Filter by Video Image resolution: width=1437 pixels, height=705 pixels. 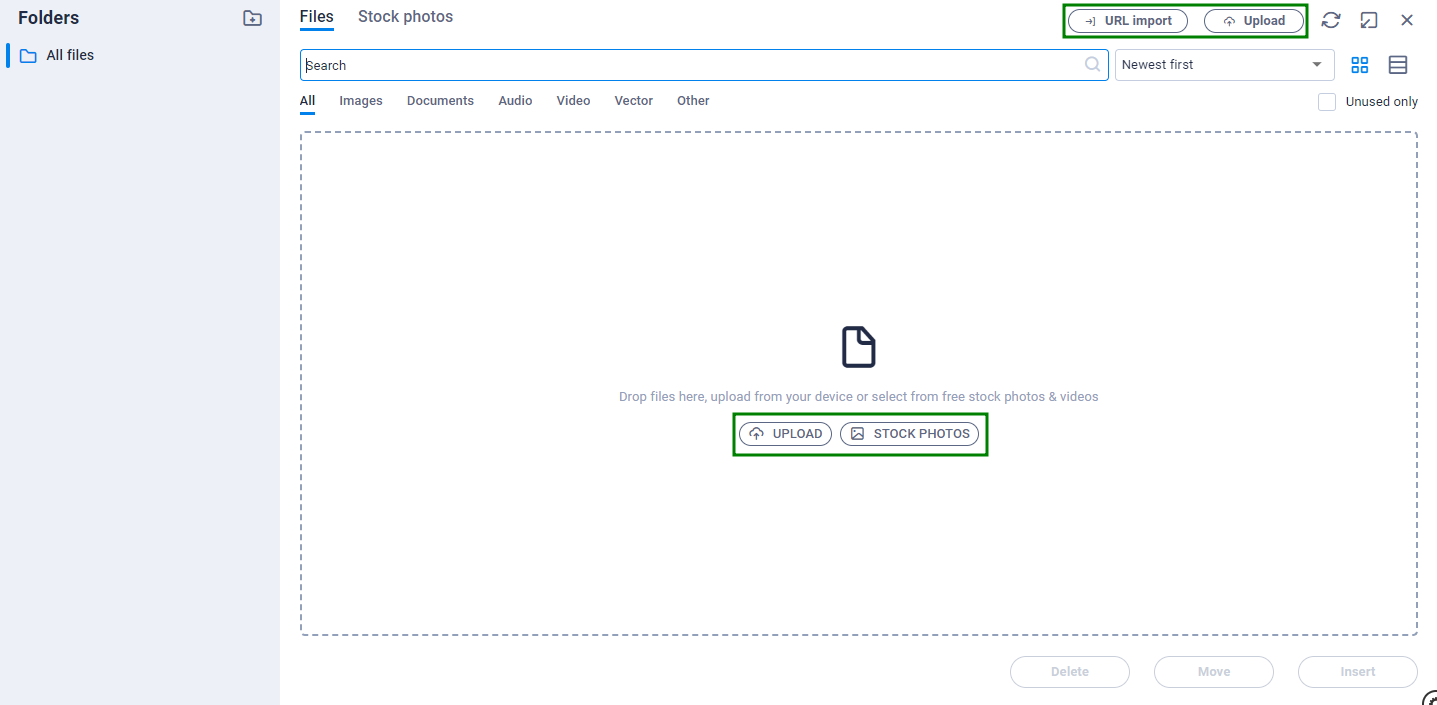pyautogui.click(x=573, y=101)
